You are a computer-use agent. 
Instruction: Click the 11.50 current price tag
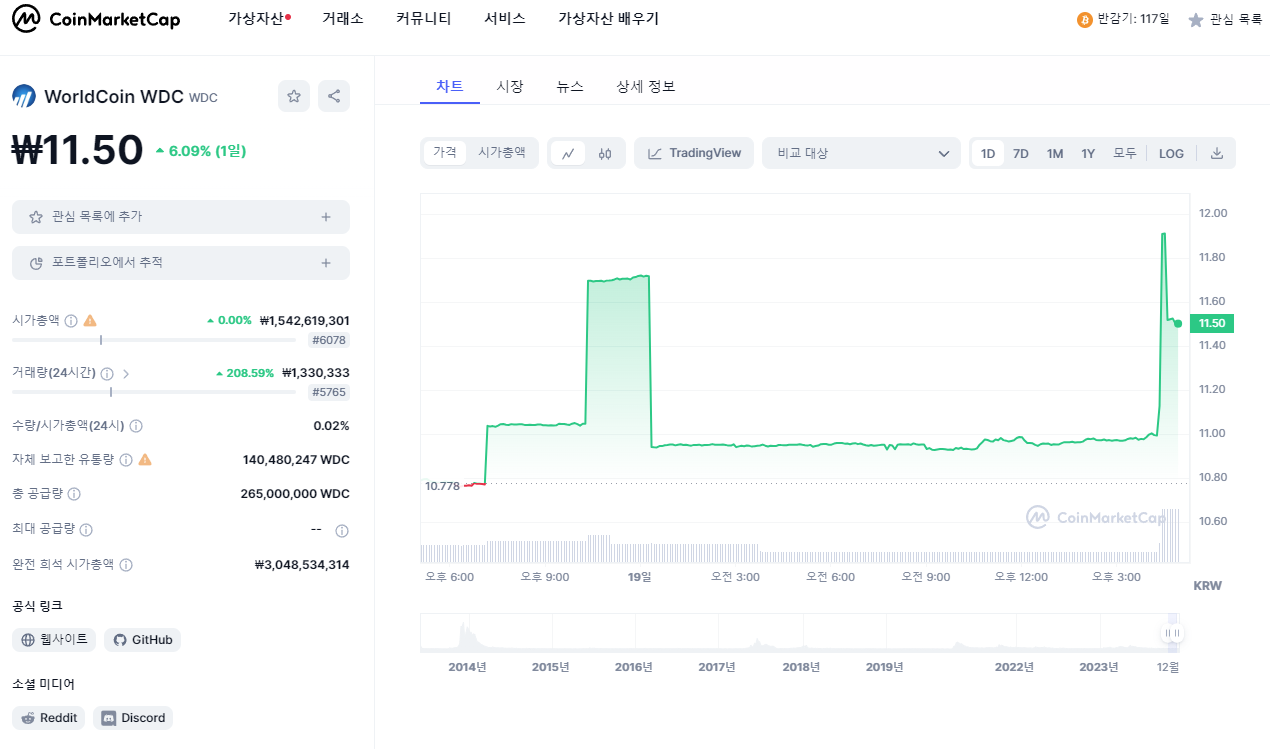1212,323
